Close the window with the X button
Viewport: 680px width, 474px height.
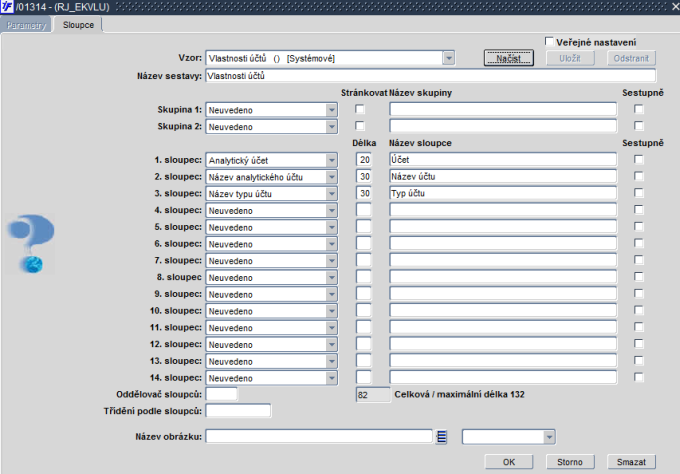[x=675, y=7]
